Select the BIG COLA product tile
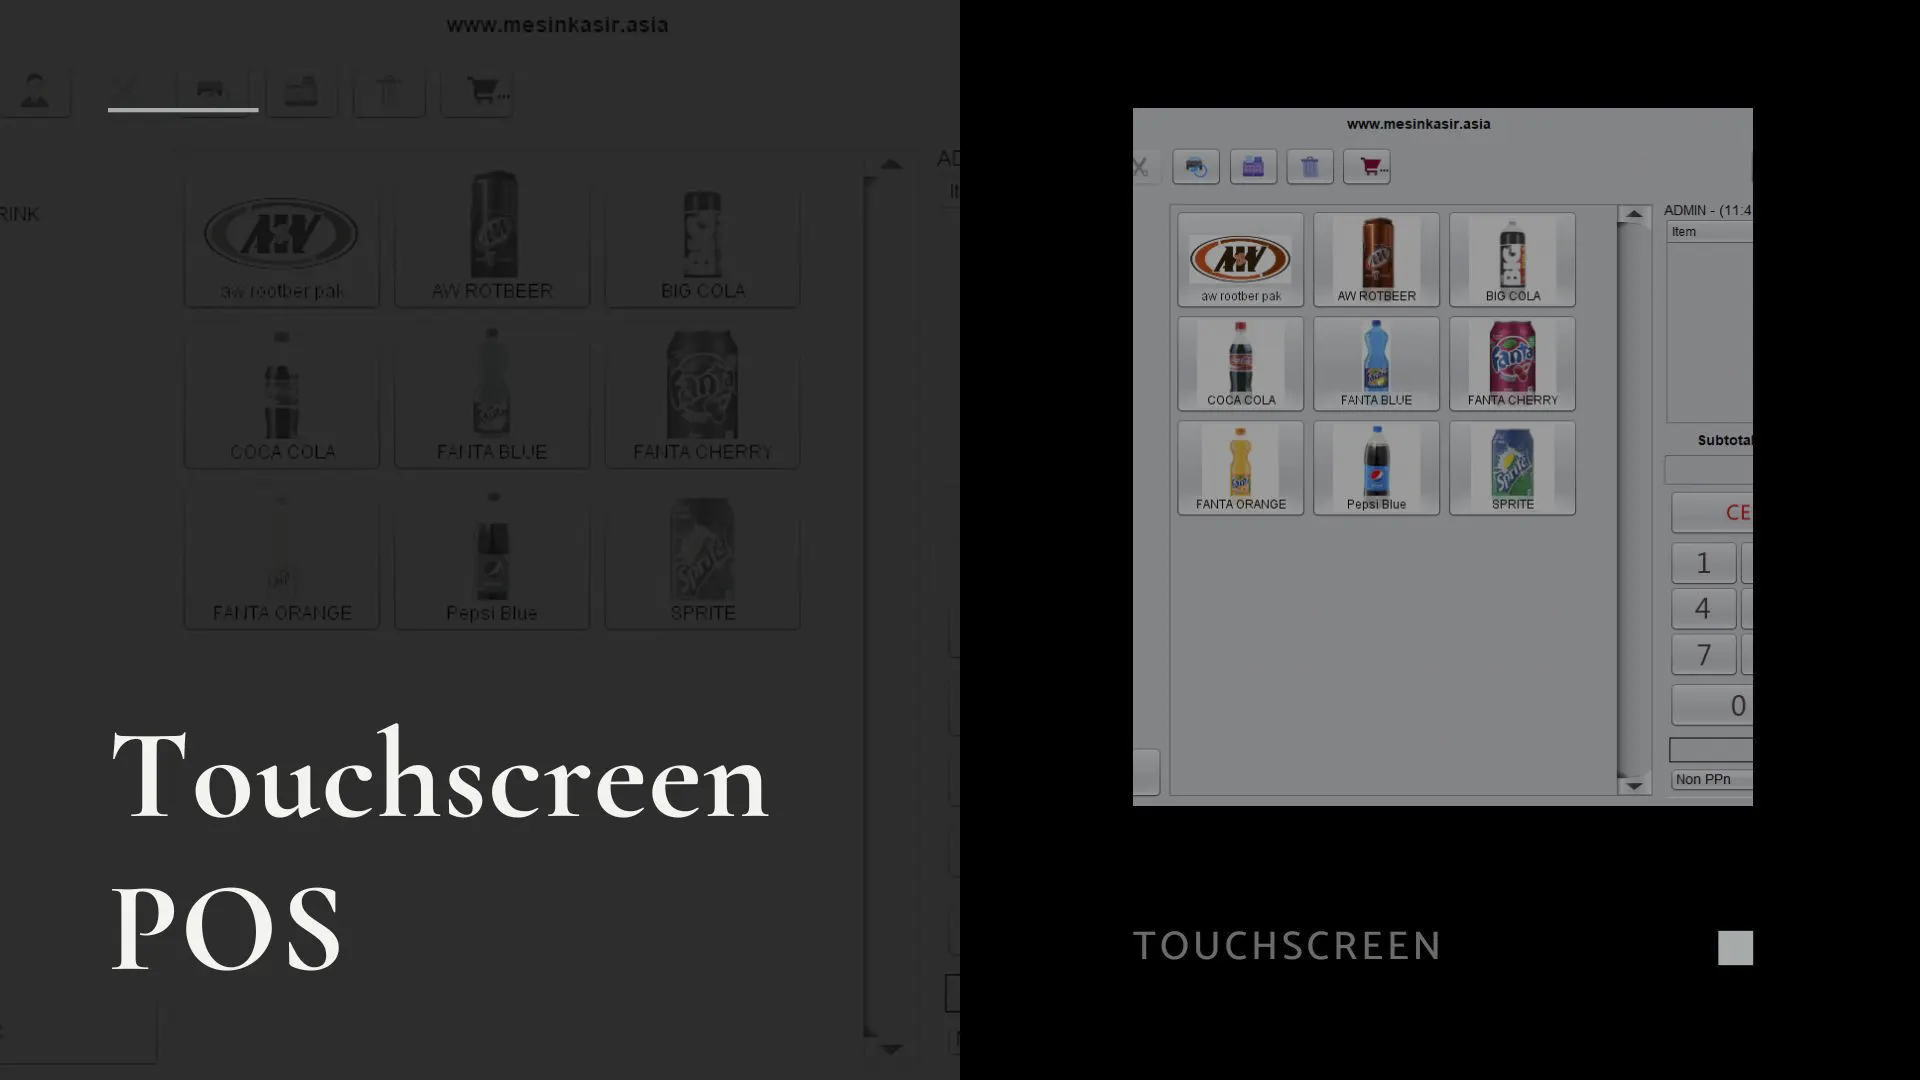Screen dimensions: 1920x1080 pyautogui.click(x=1512, y=260)
